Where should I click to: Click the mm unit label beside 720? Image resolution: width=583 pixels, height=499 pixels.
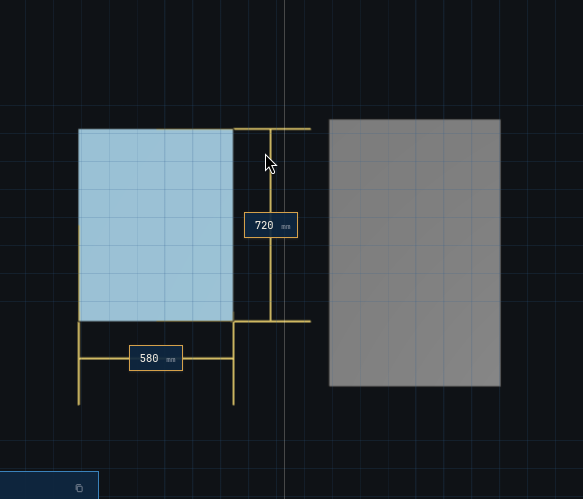click(286, 226)
